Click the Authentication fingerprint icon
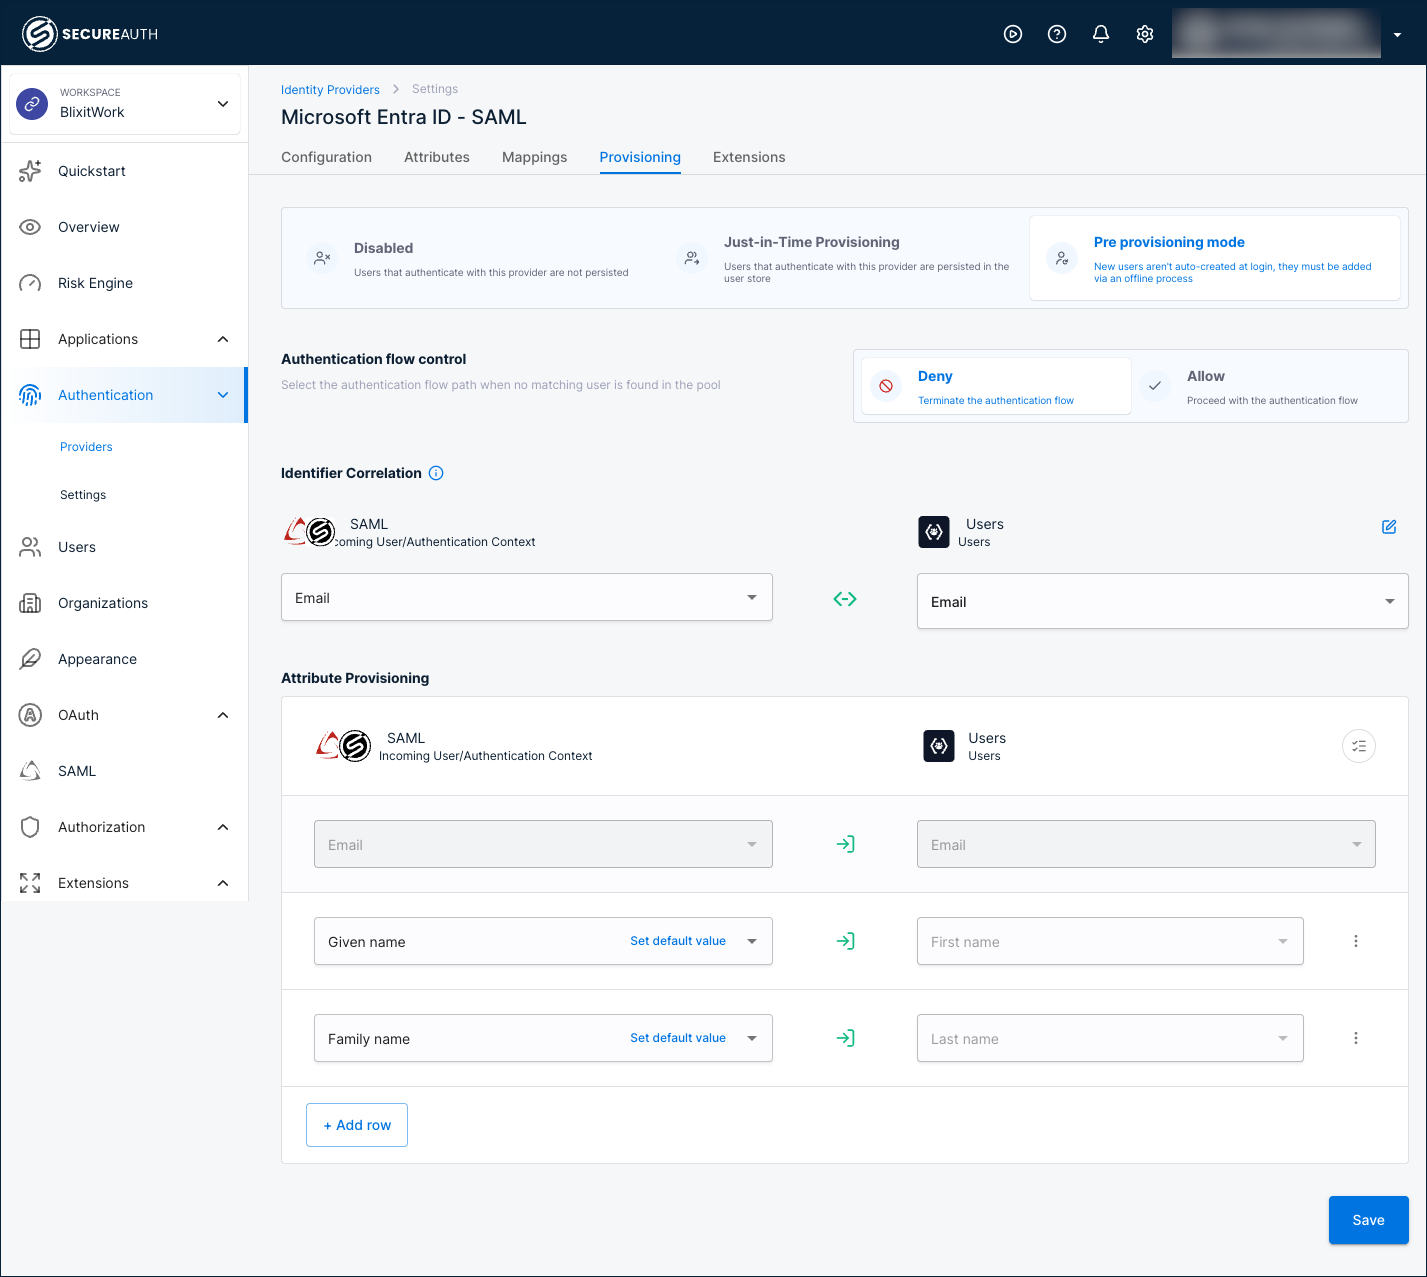The height and width of the screenshot is (1277, 1427). pos(30,395)
